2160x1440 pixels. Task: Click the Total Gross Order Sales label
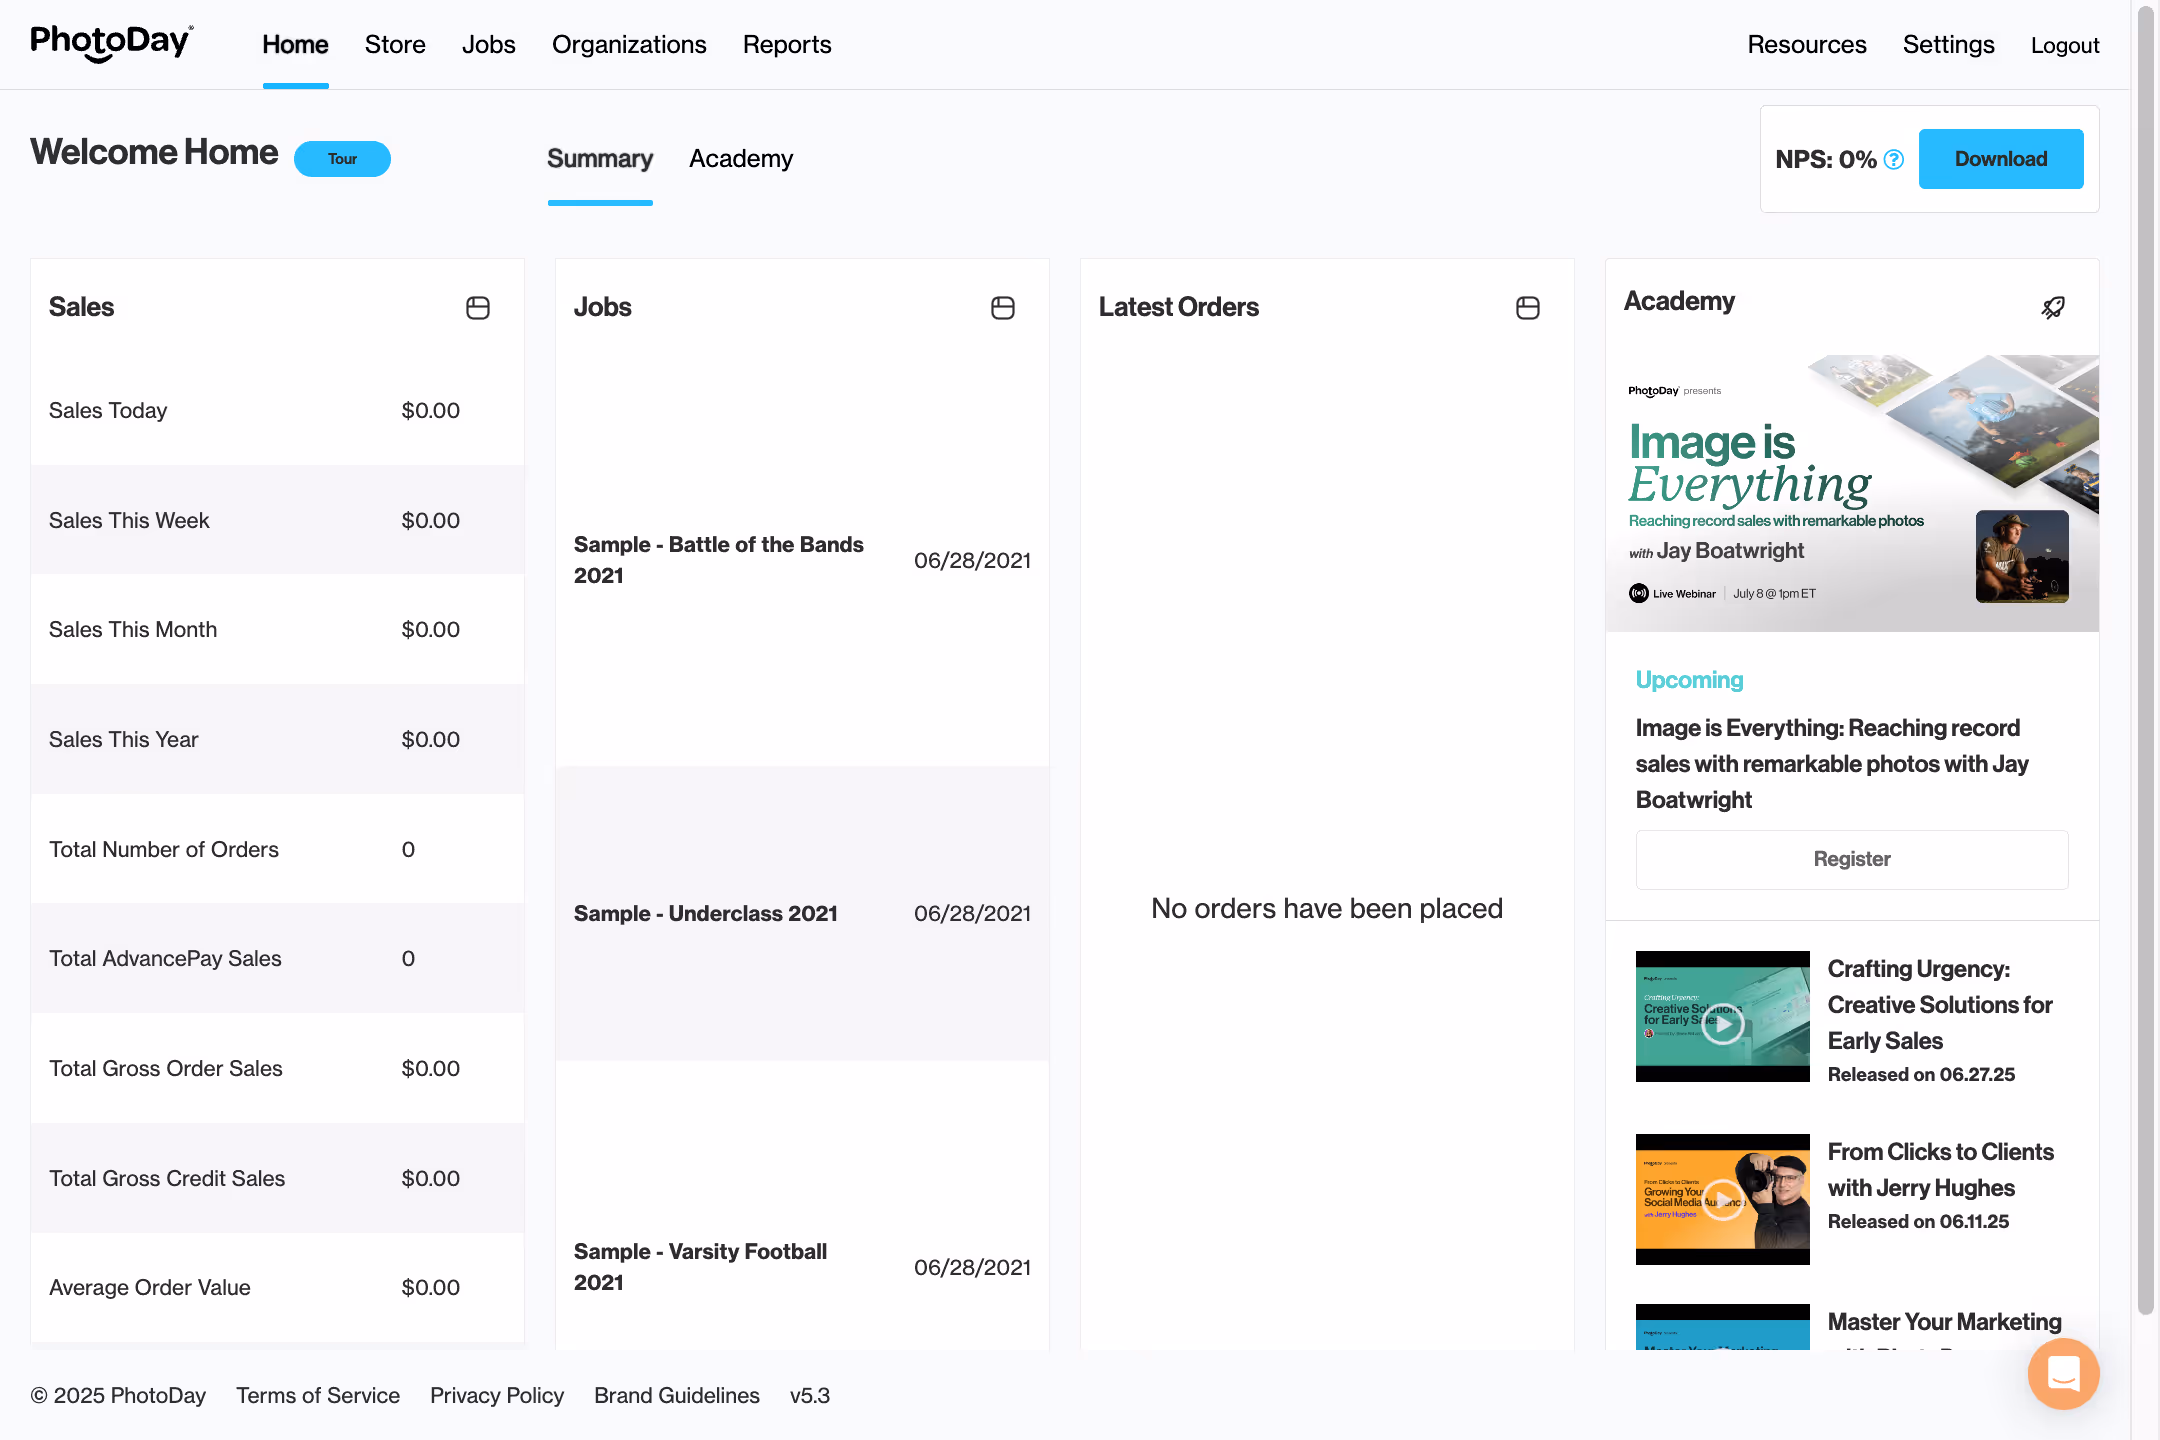166,1069
